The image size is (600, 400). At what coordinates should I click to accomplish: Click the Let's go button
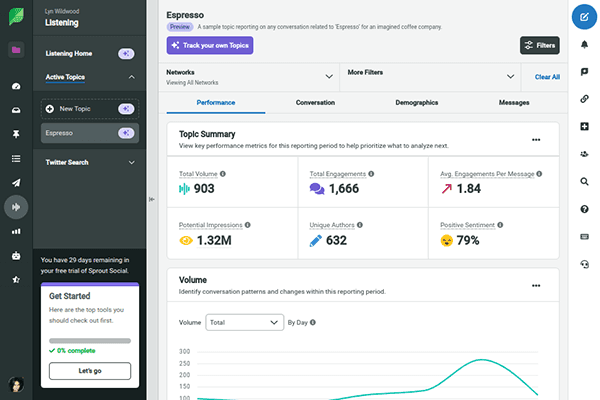[90, 371]
